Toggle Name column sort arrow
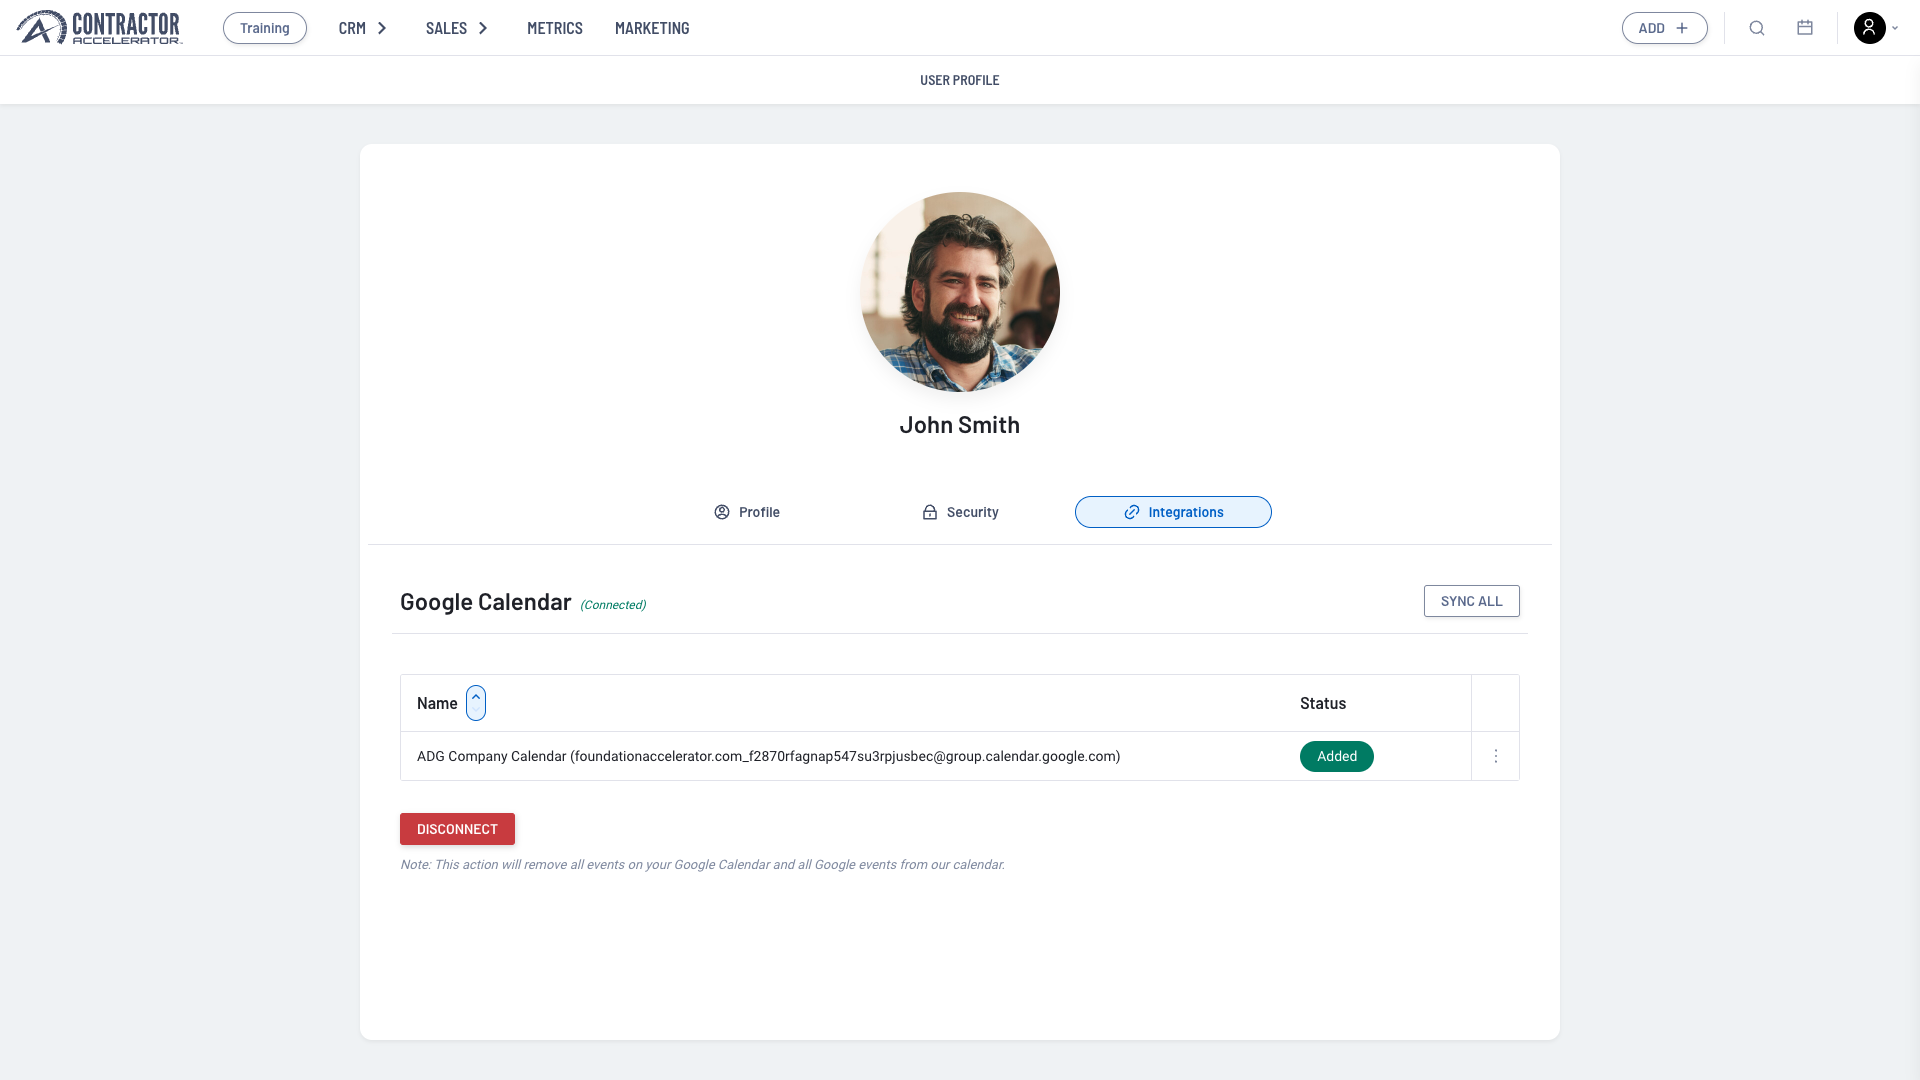Screen dimensions: 1920x1080 point(476,703)
